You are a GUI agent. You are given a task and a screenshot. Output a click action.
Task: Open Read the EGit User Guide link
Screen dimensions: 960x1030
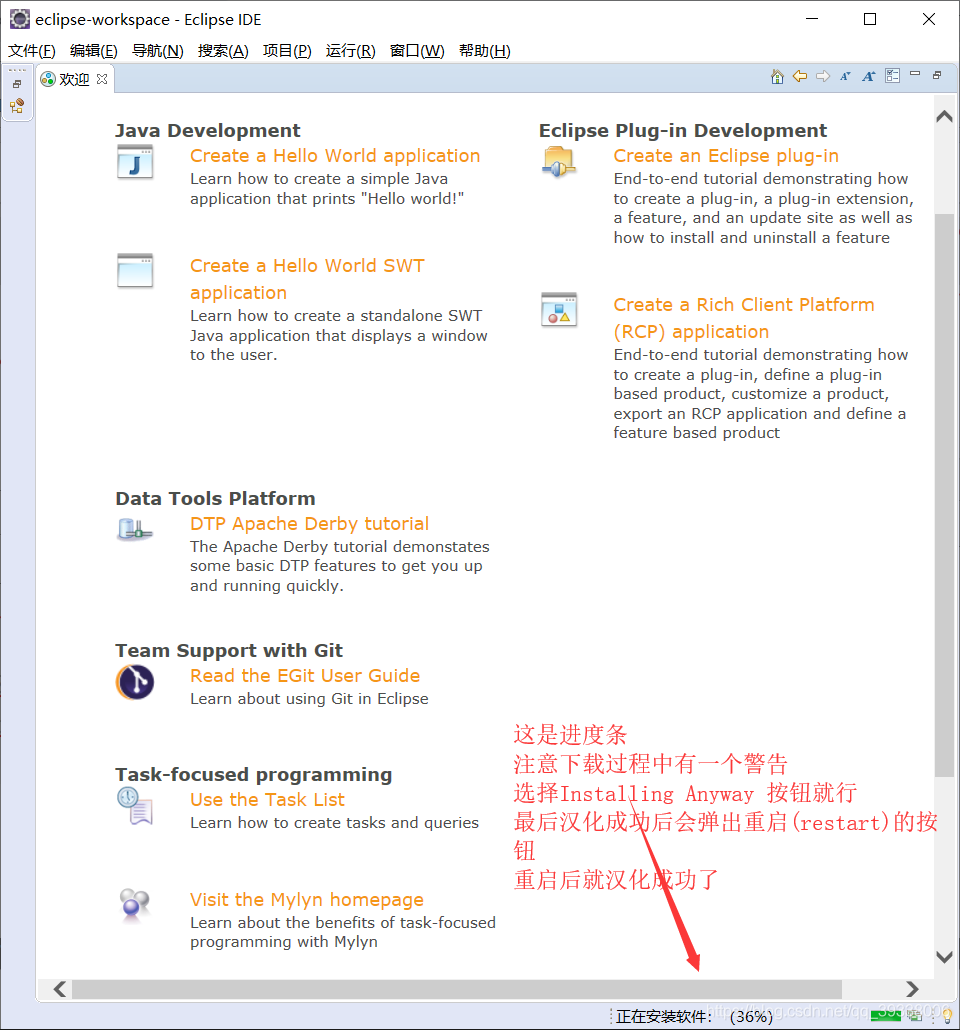305,675
